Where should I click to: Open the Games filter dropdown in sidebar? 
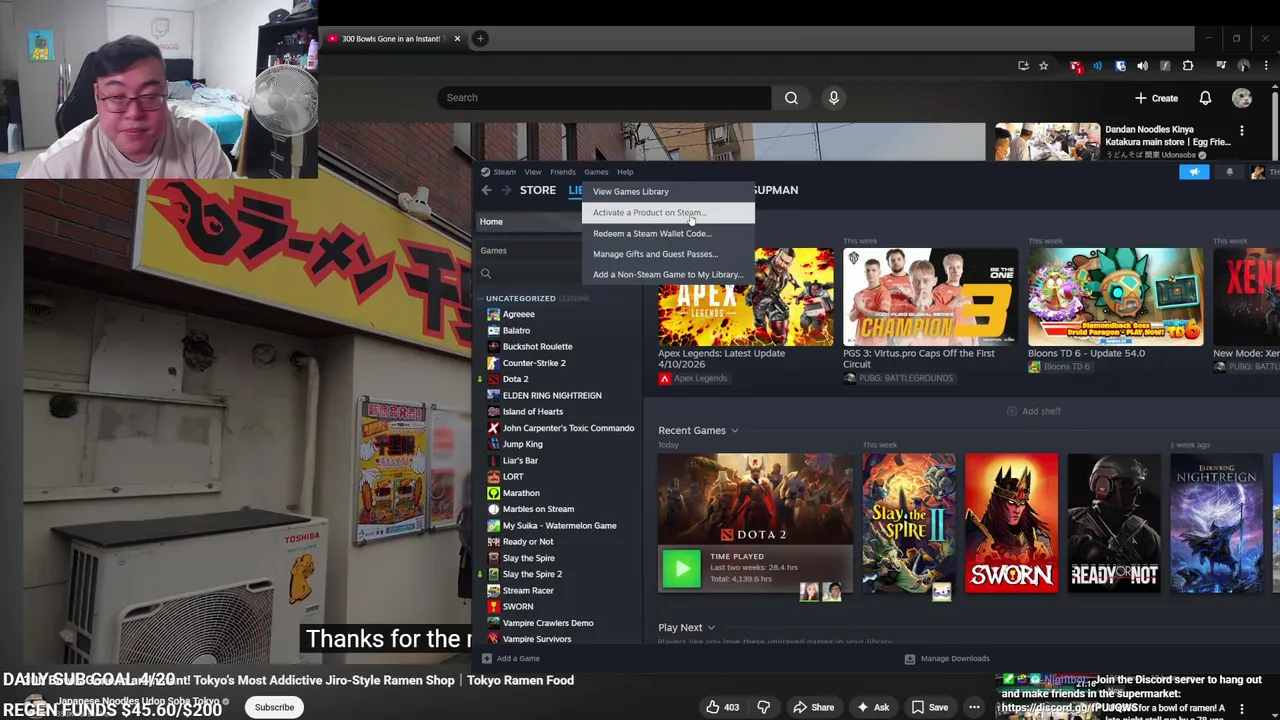point(530,250)
